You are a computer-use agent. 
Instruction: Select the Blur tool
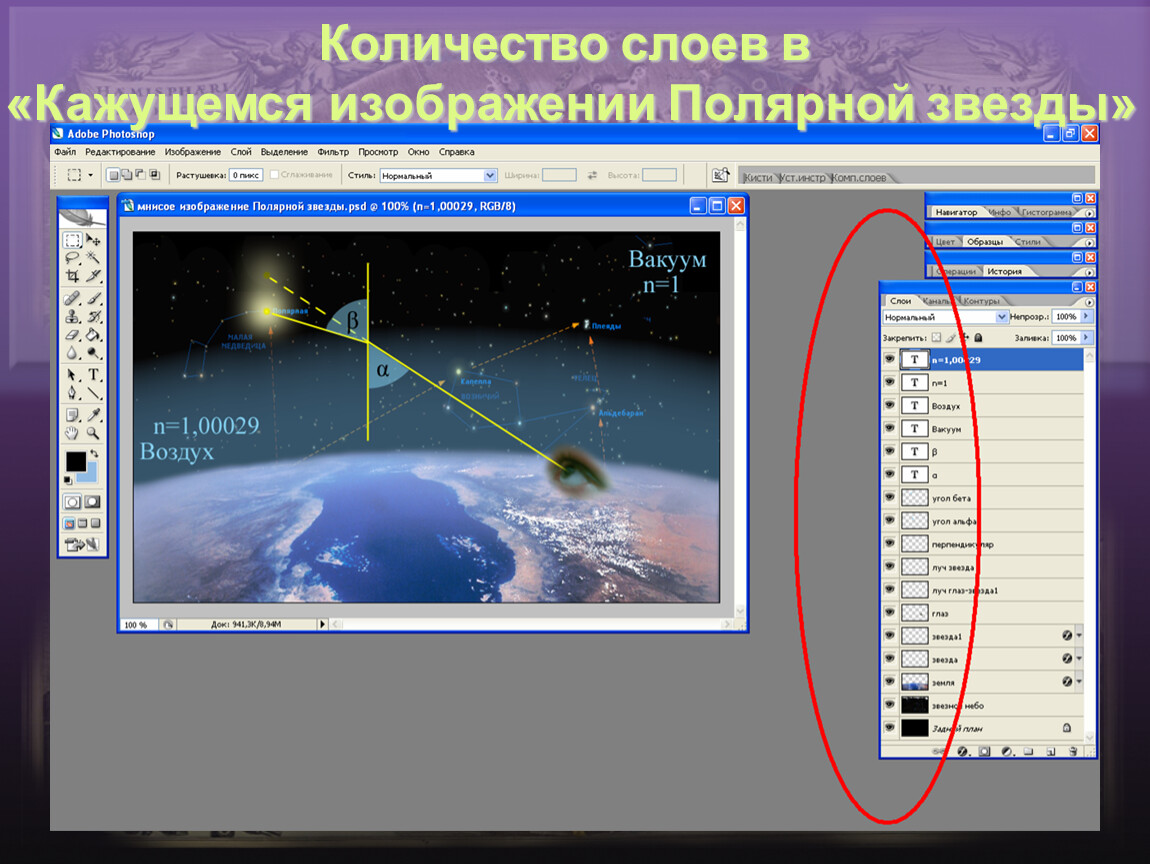72,353
